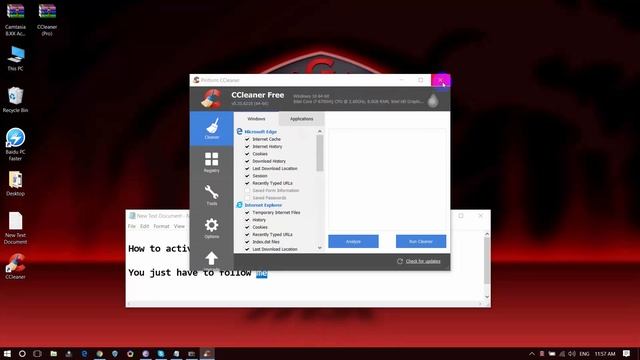Collapse the Internet Explorer category header
Screen dimensions: 640x360
coord(263,205)
